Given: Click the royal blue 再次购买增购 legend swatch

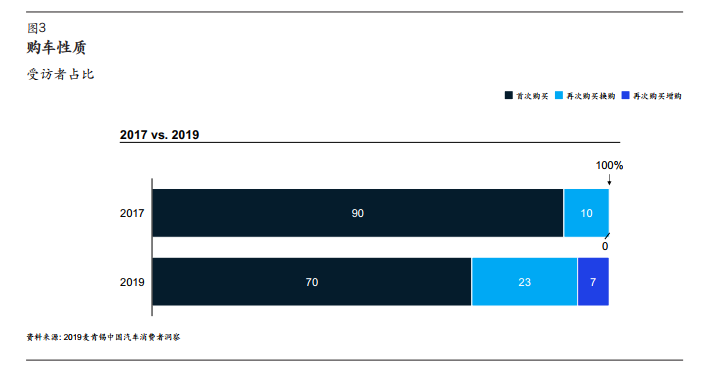Looking at the screenshot, I should pyautogui.click(x=626, y=95).
